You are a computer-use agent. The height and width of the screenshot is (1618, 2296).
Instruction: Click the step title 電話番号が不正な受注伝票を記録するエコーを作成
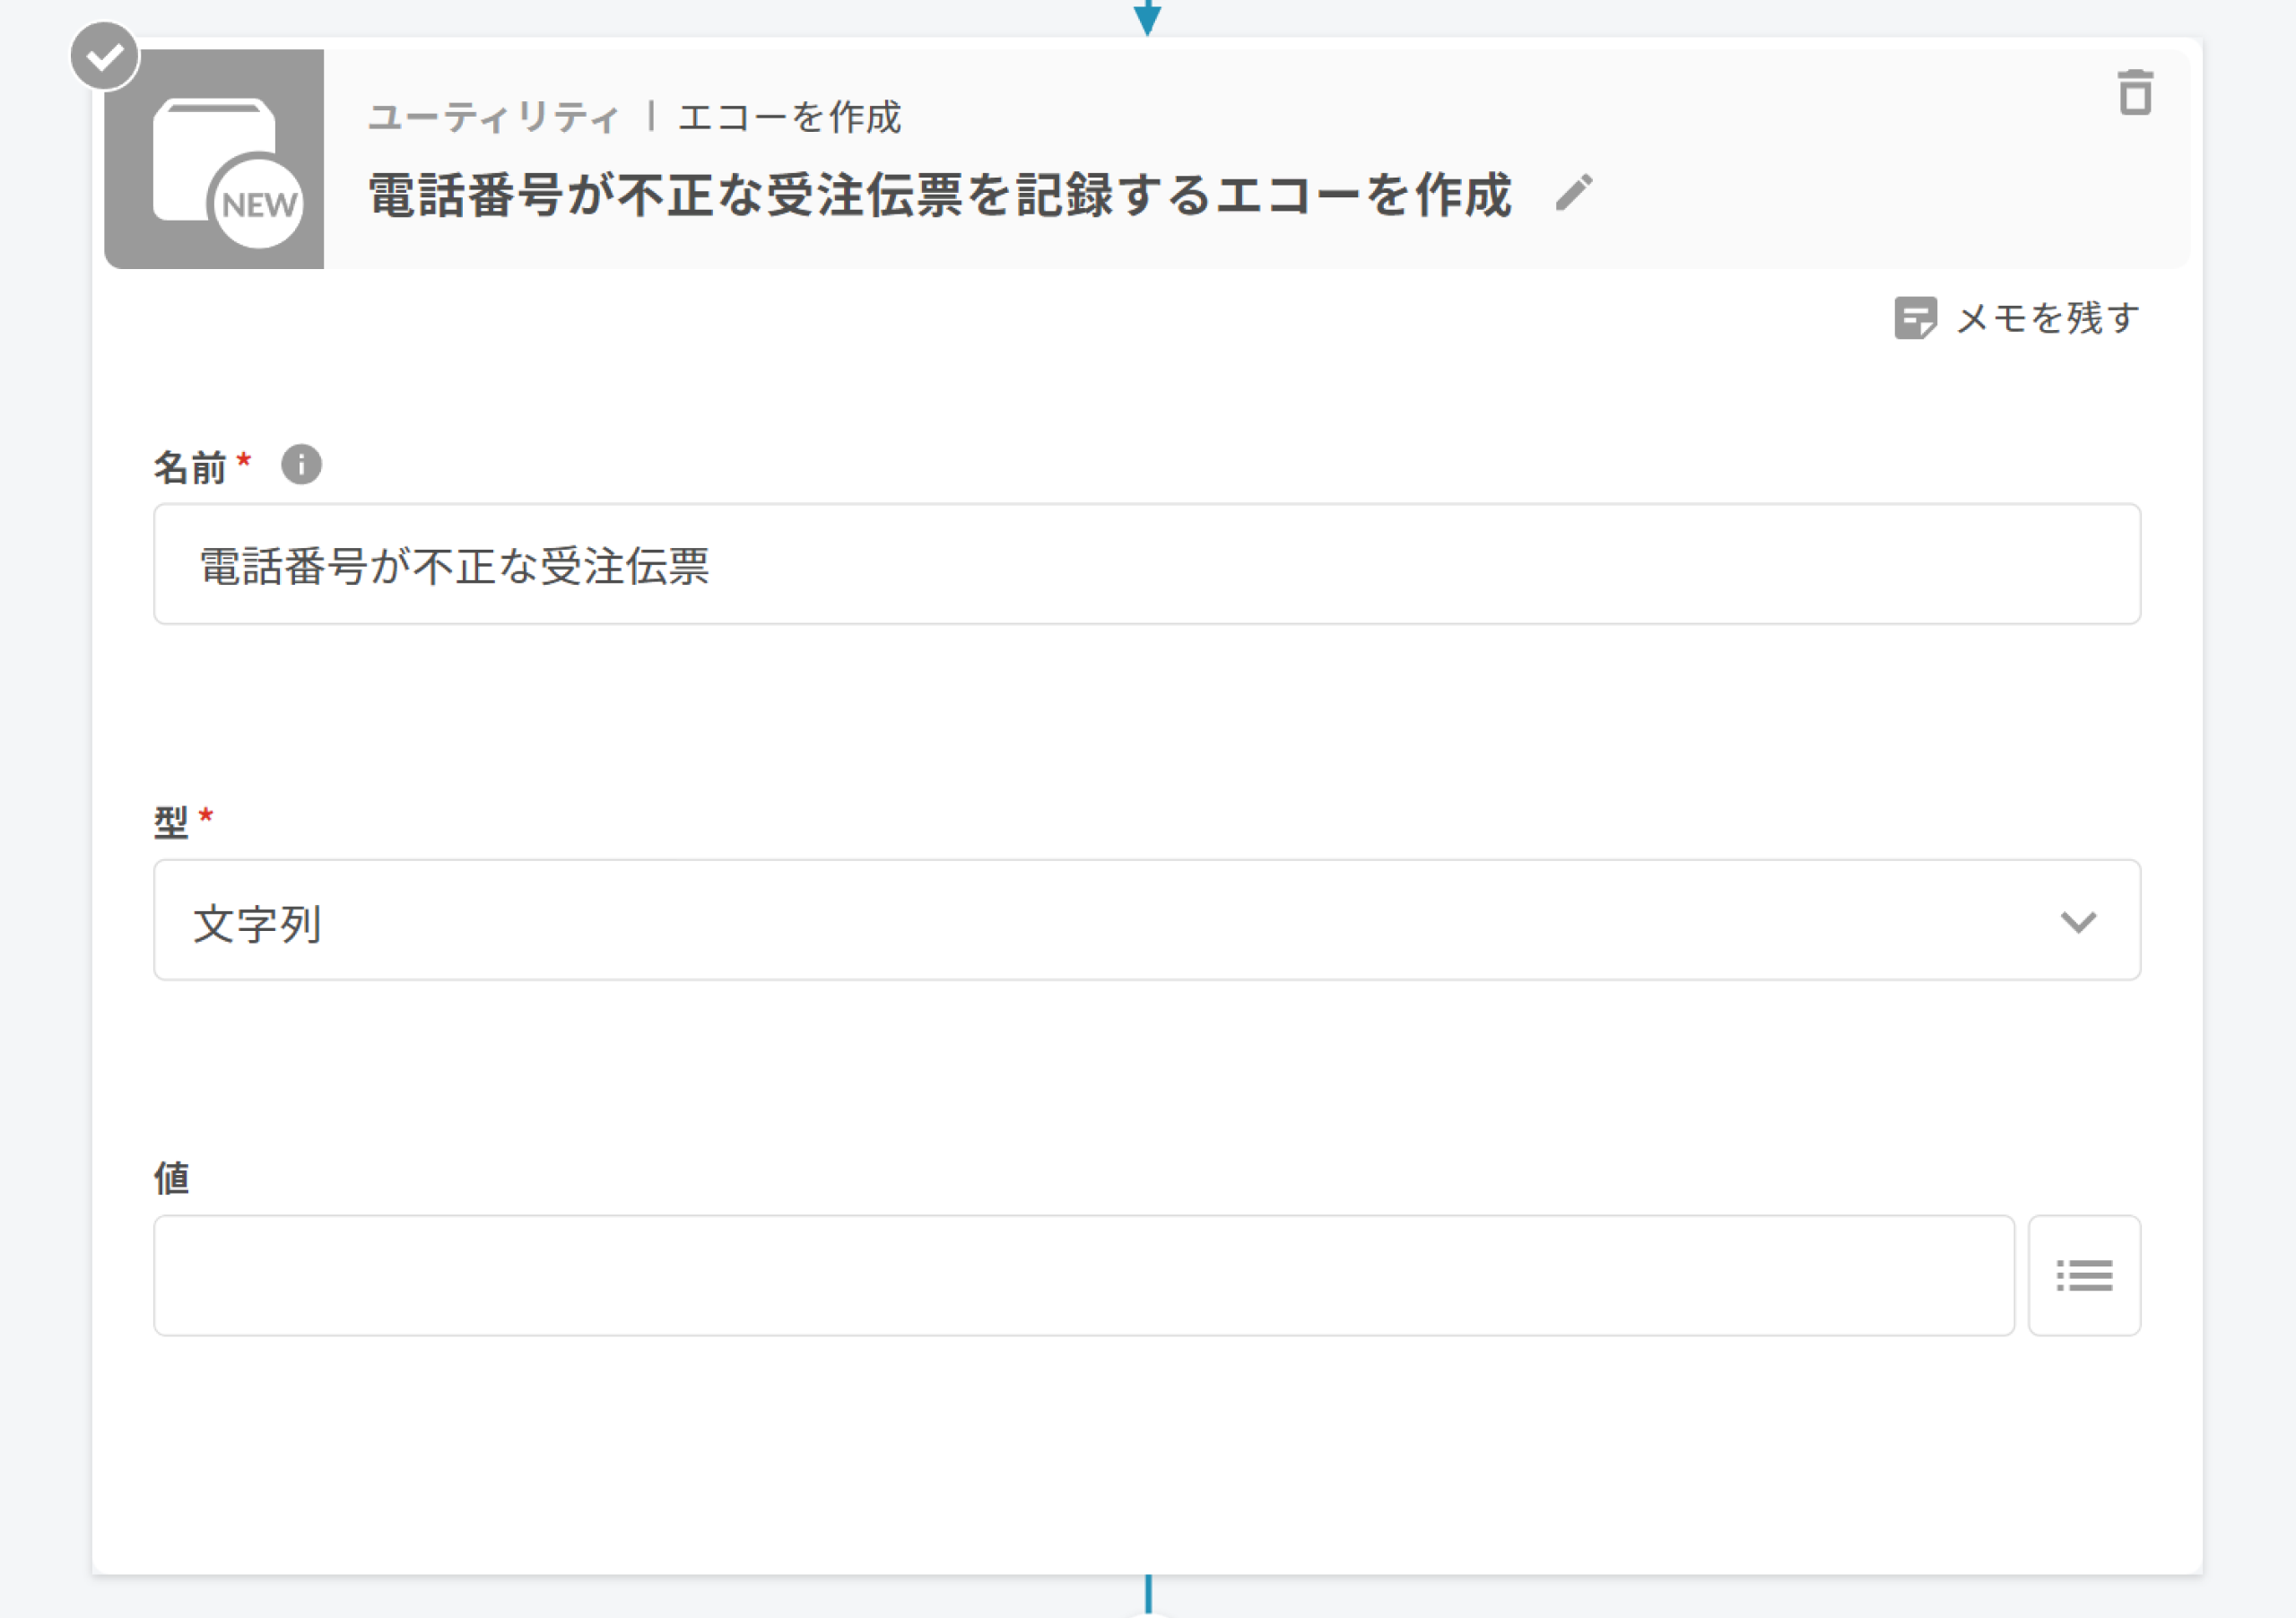click(x=939, y=195)
